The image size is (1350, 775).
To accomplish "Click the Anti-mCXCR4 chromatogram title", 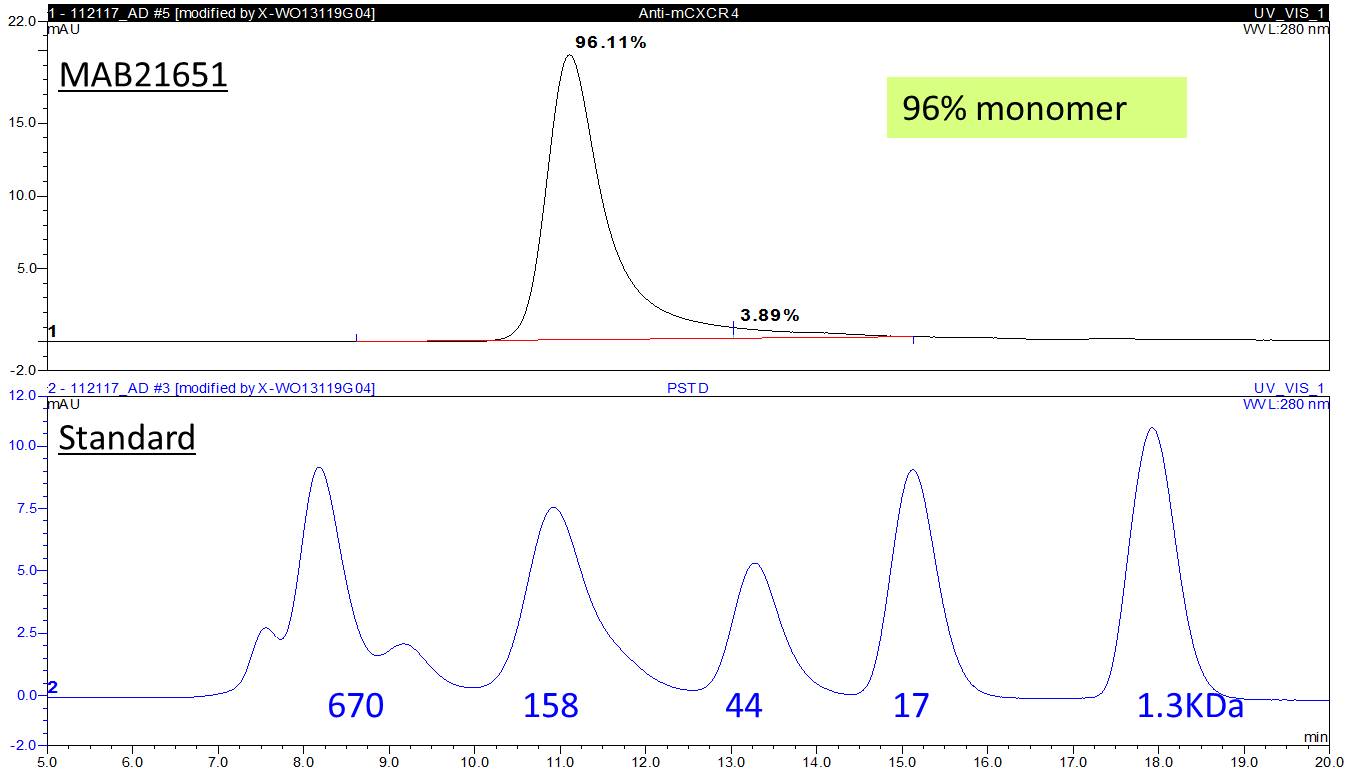I will coord(688,13).
